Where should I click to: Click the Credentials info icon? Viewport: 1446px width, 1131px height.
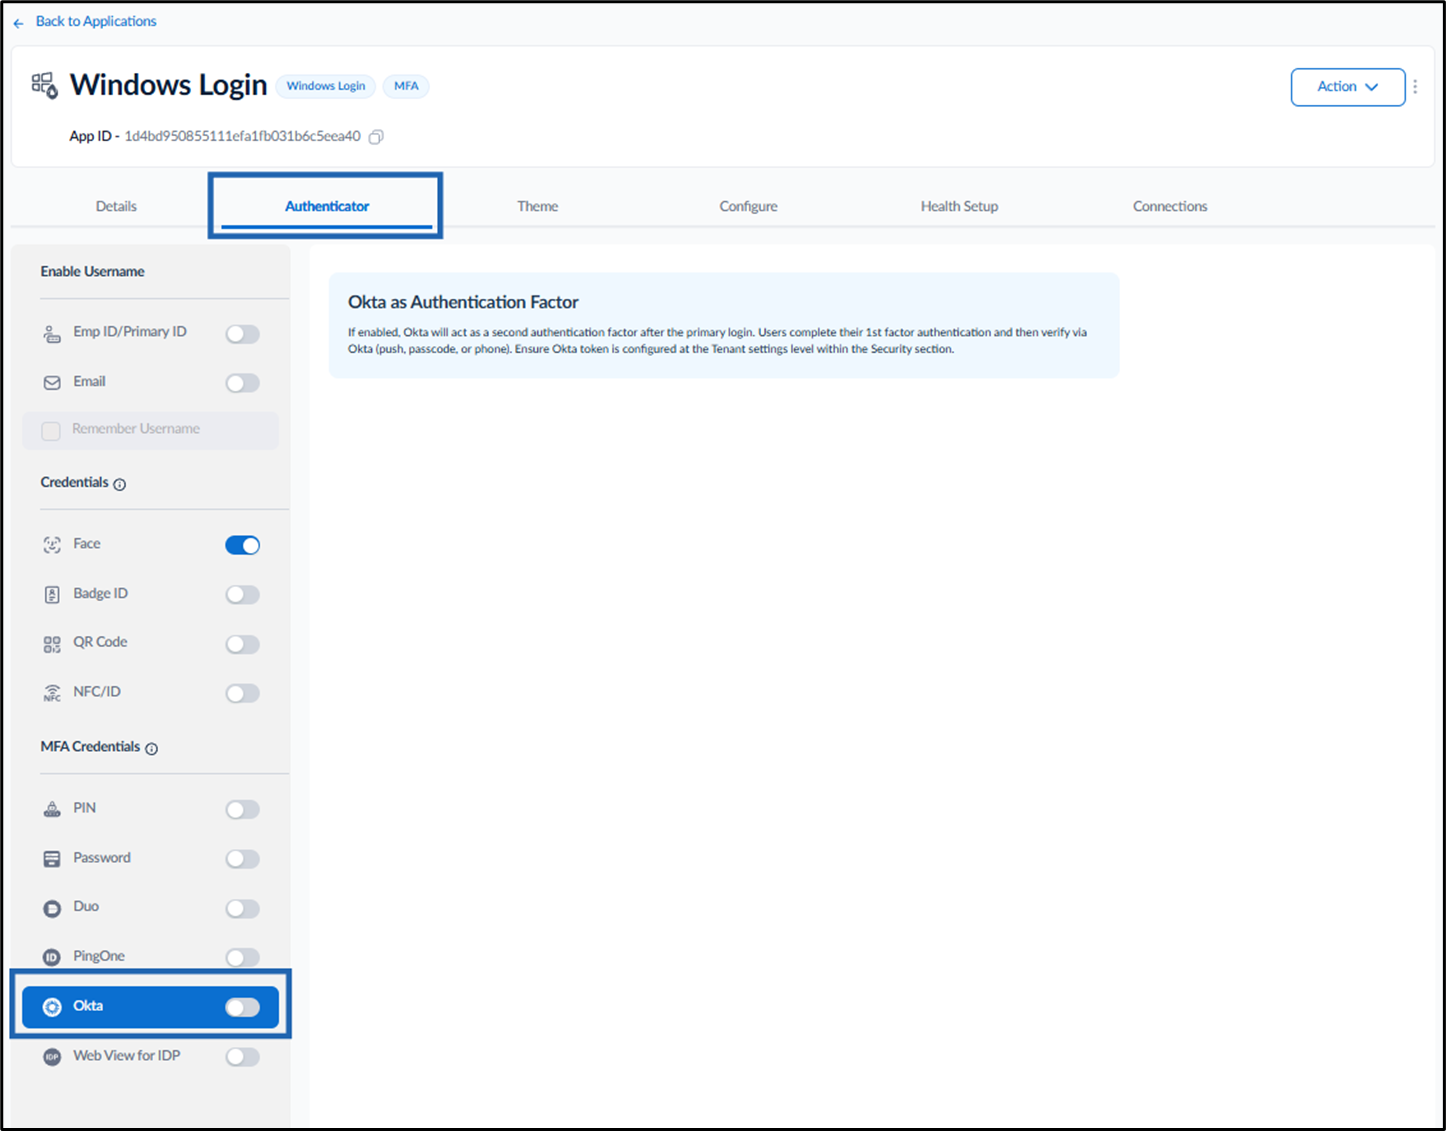(120, 485)
